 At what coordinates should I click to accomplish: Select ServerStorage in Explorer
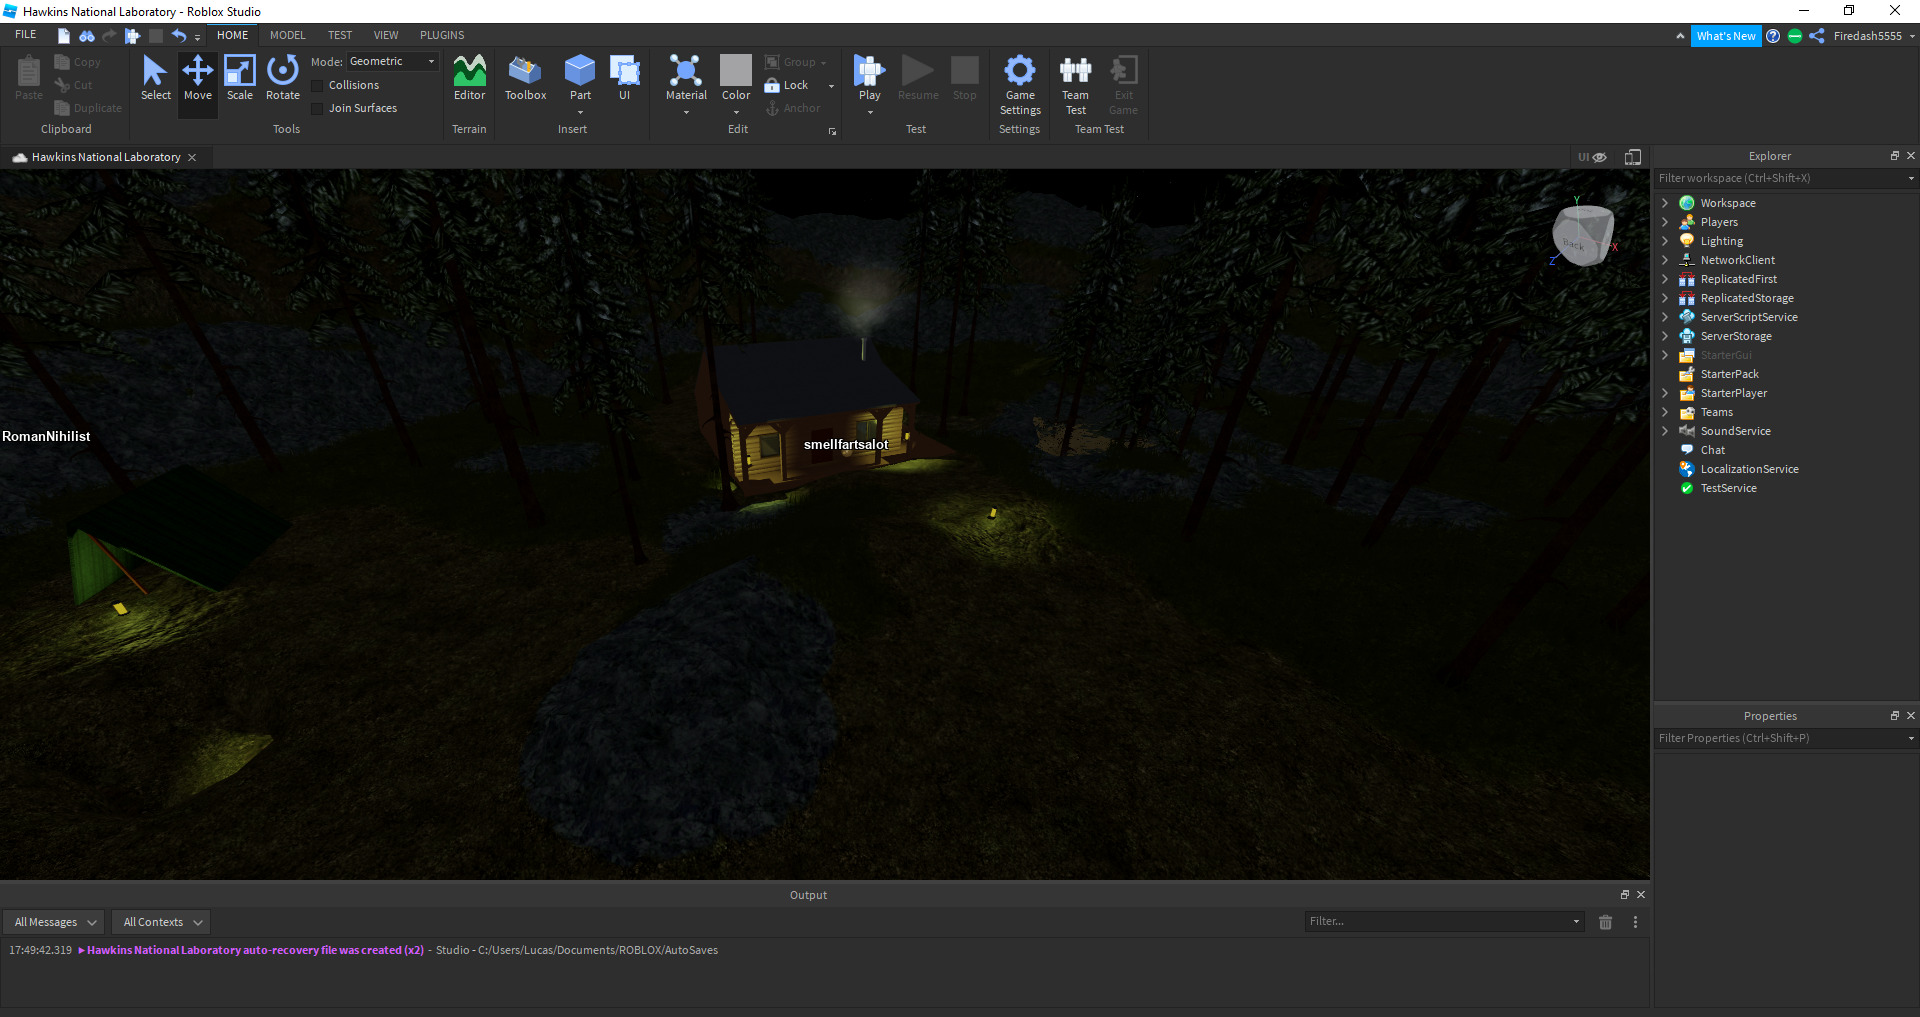pos(1735,336)
